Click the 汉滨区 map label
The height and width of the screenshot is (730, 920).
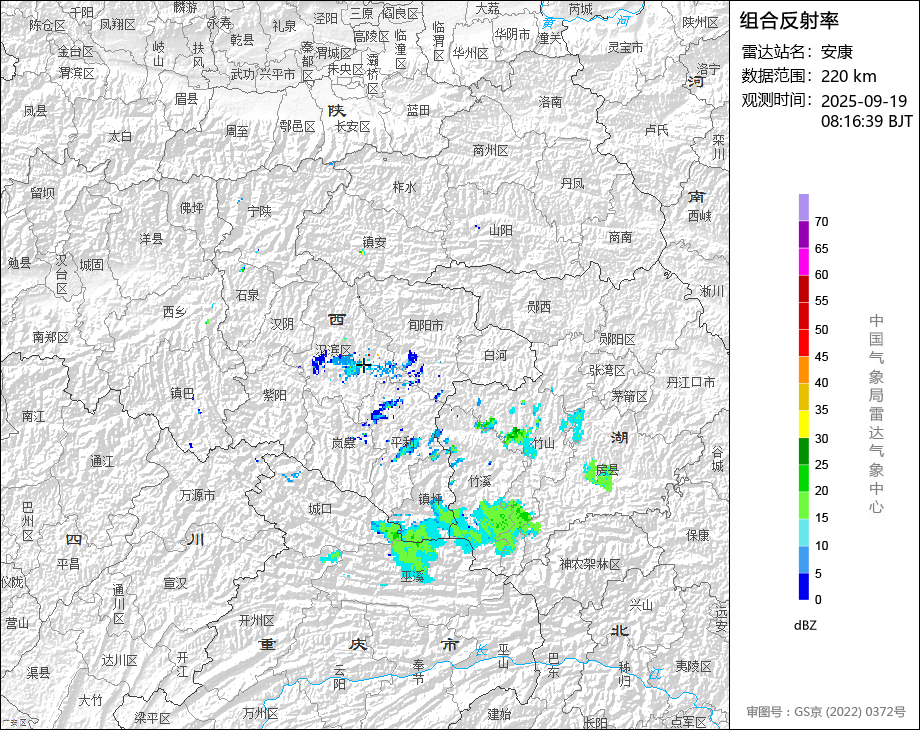333,350
